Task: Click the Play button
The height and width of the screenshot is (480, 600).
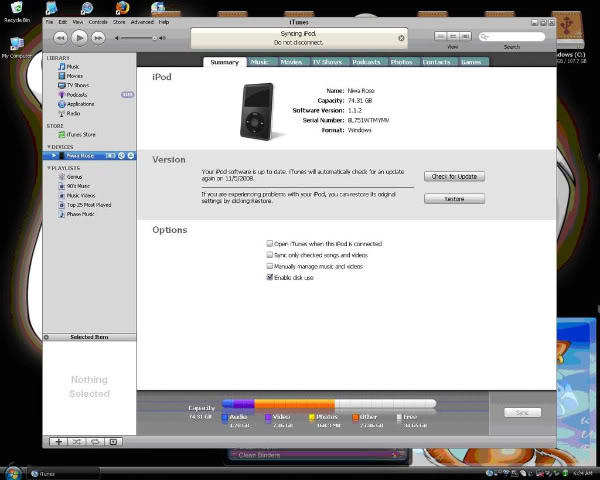Action: click(x=79, y=38)
